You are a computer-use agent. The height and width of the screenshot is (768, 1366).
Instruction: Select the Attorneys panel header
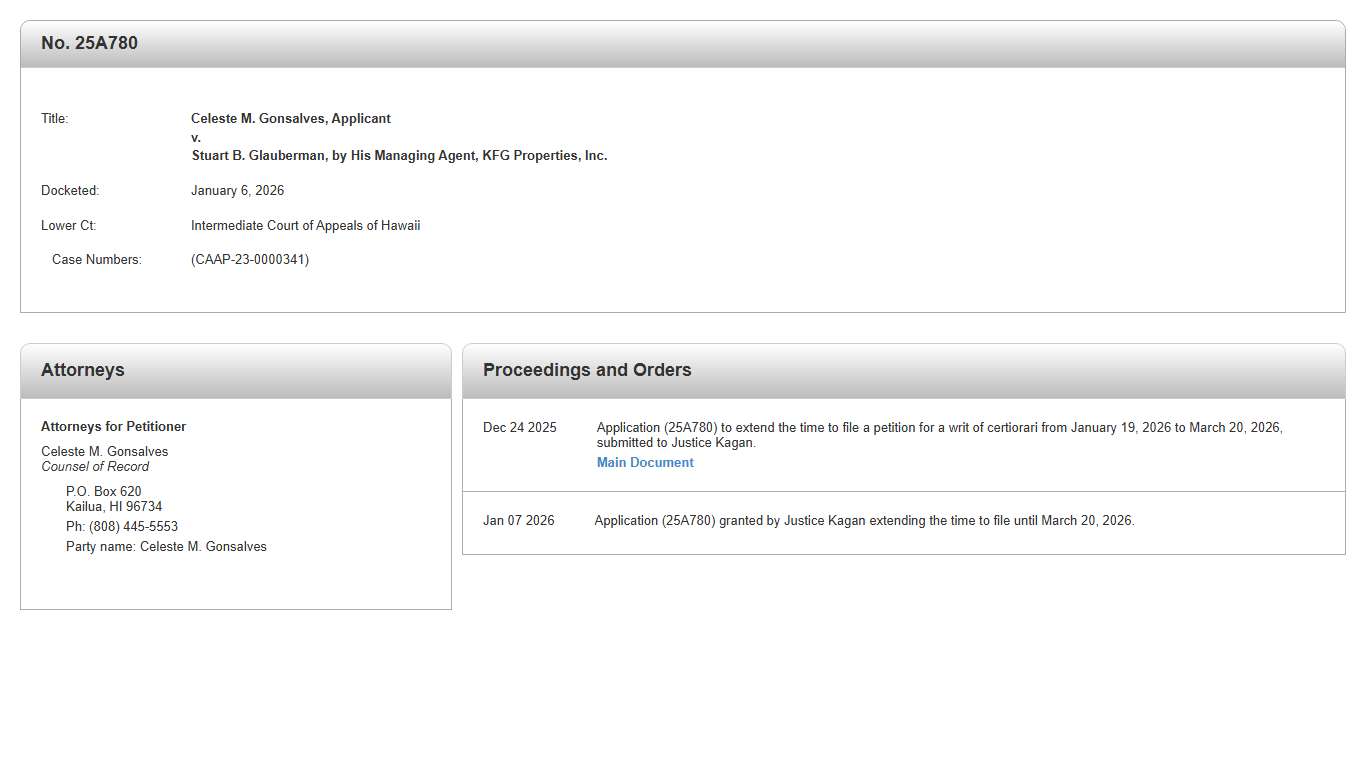(x=83, y=370)
